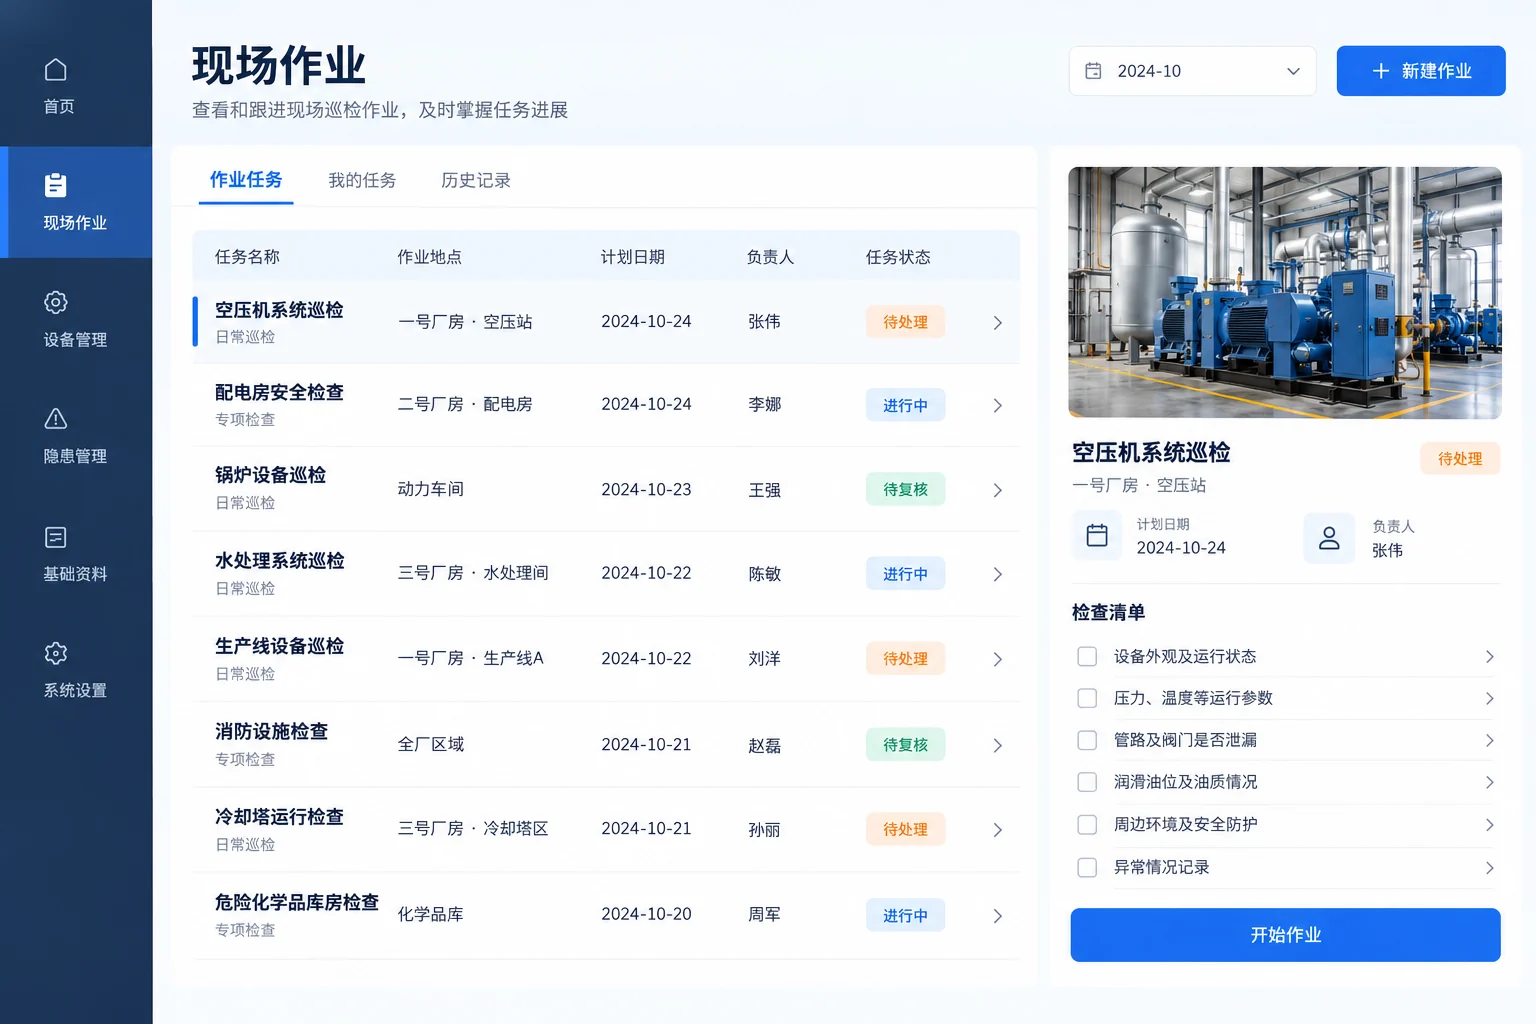
Task: Select the 水处理系统巡检 task name
Action: pyautogui.click(x=279, y=561)
